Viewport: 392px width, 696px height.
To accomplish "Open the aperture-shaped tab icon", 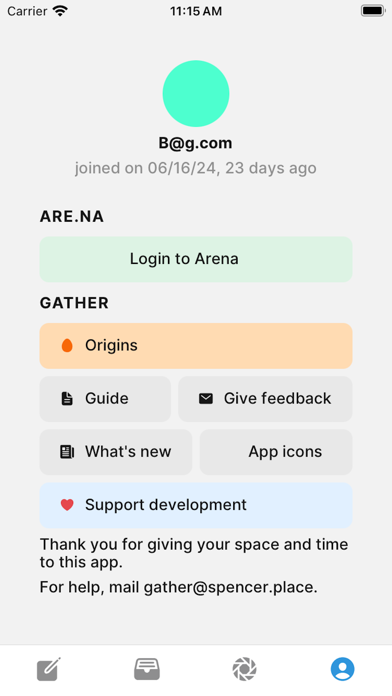I will 245,669.
